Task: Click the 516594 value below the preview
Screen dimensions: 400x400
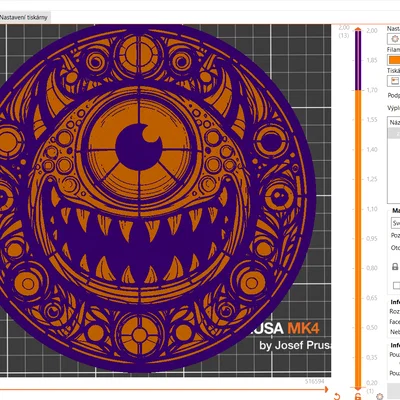Action: click(314, 381)
